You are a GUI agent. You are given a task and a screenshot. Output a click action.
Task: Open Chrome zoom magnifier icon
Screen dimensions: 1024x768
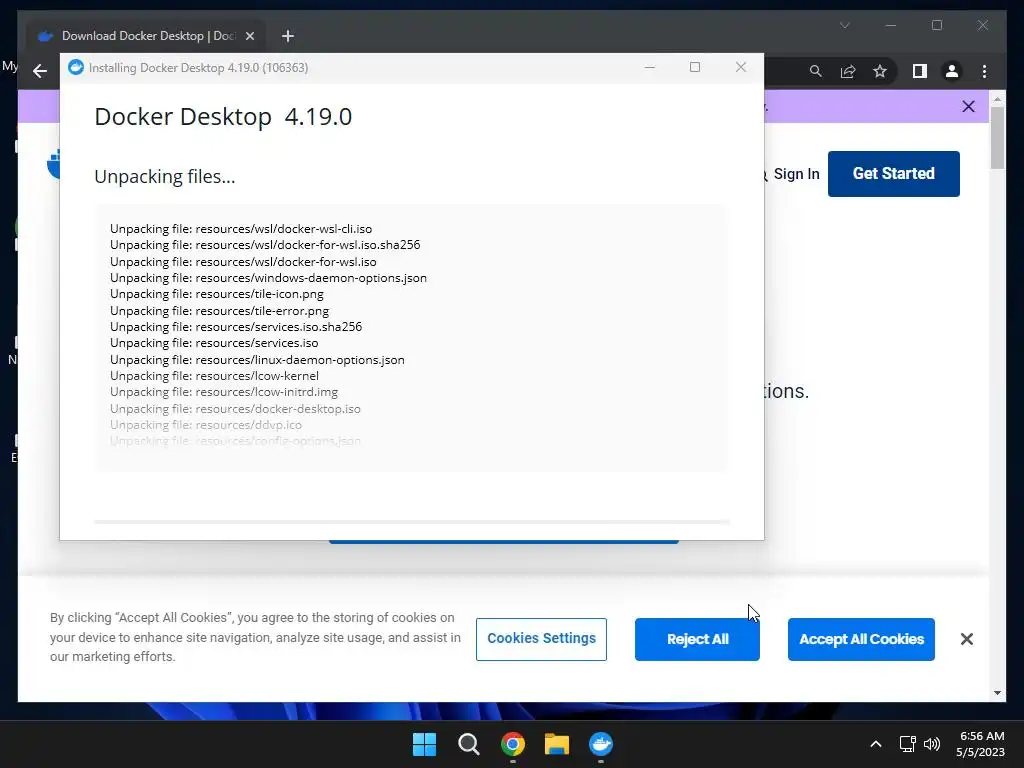[x=816, y=71]
